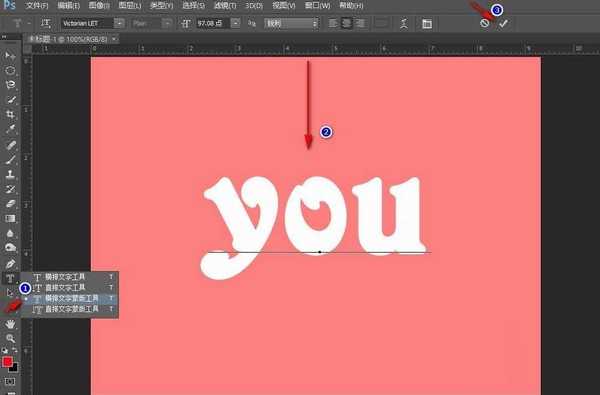Select the Eyedropper tool
Screen dimensions: 600x395
[x=10, y=129]
